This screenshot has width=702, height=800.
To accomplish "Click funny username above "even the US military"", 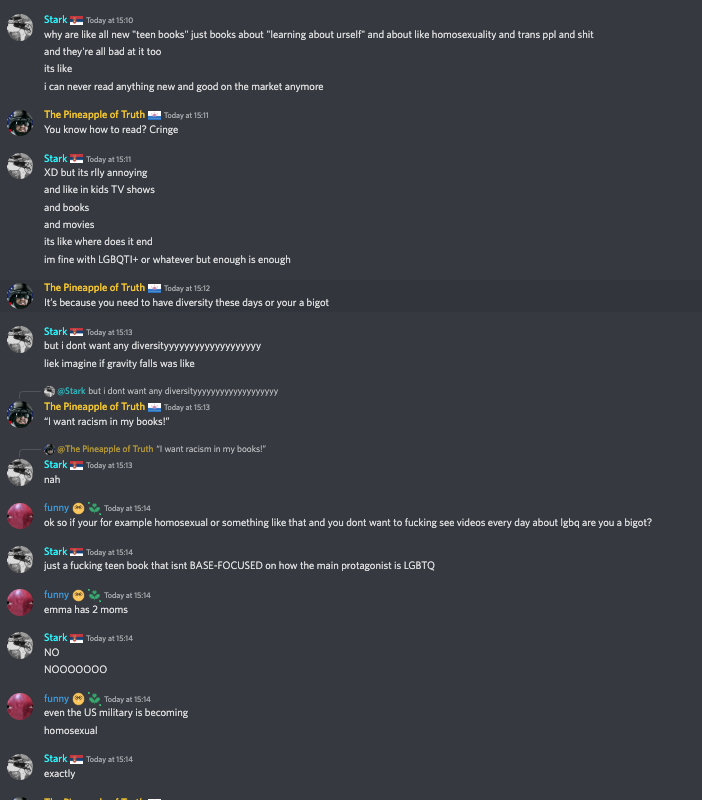I will tap(56, 698).
